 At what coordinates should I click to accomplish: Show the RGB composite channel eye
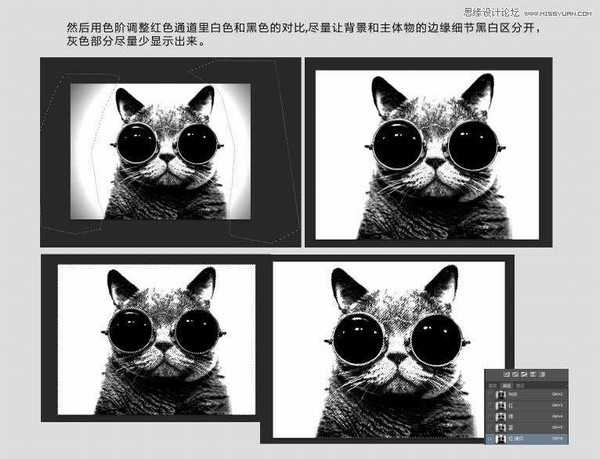tap(490, 395)
